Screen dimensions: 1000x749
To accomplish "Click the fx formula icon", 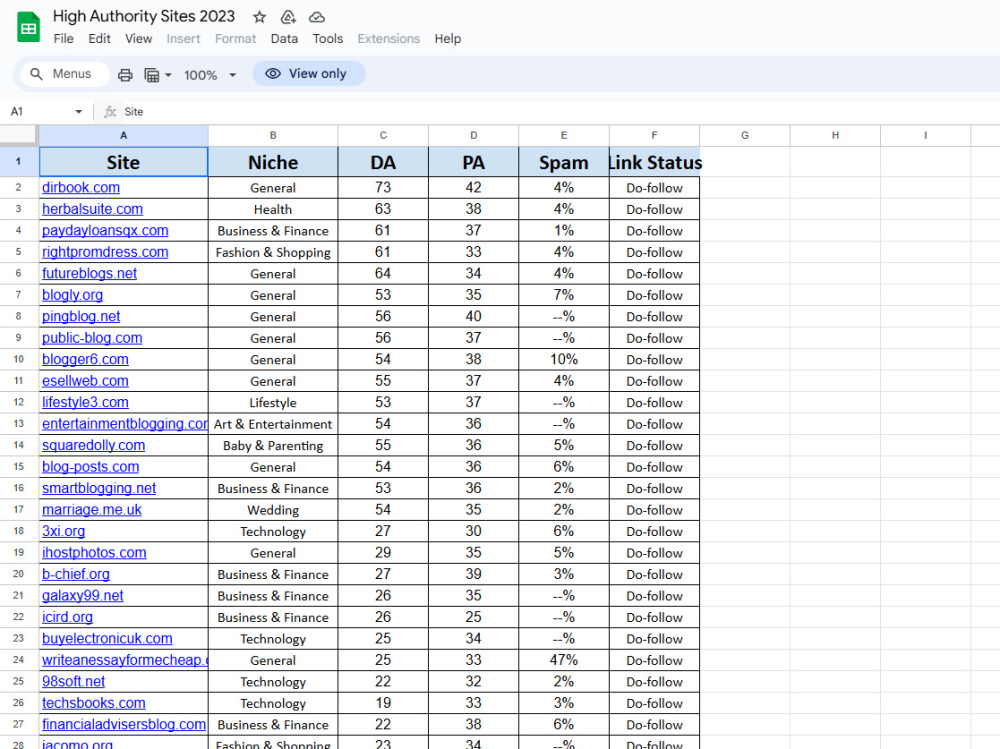I will pyautogui.click(x=110, y=112).
